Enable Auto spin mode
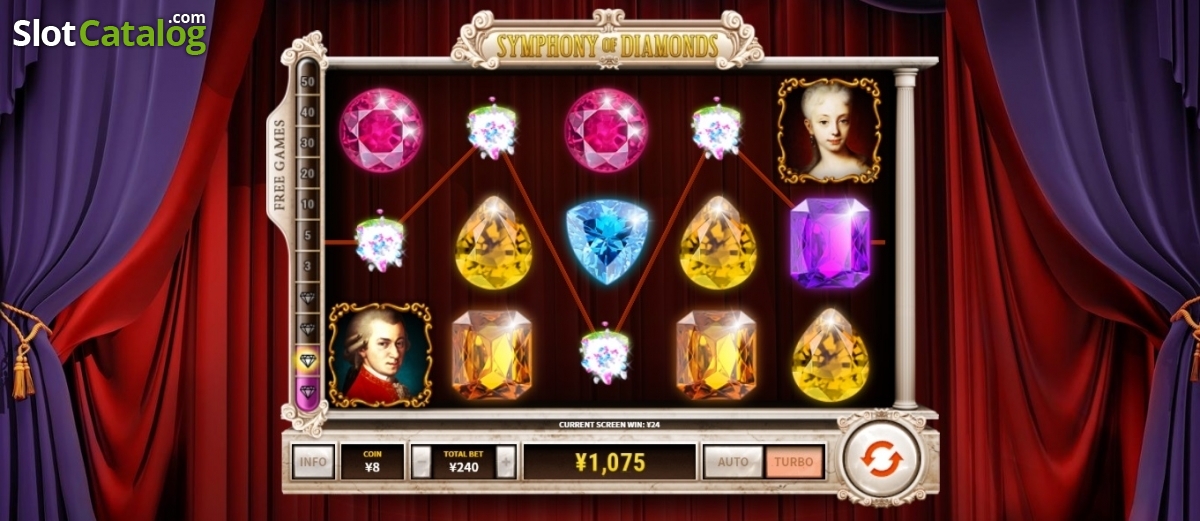Viewport: 1200px width, 521px height. tap(733, 462)
